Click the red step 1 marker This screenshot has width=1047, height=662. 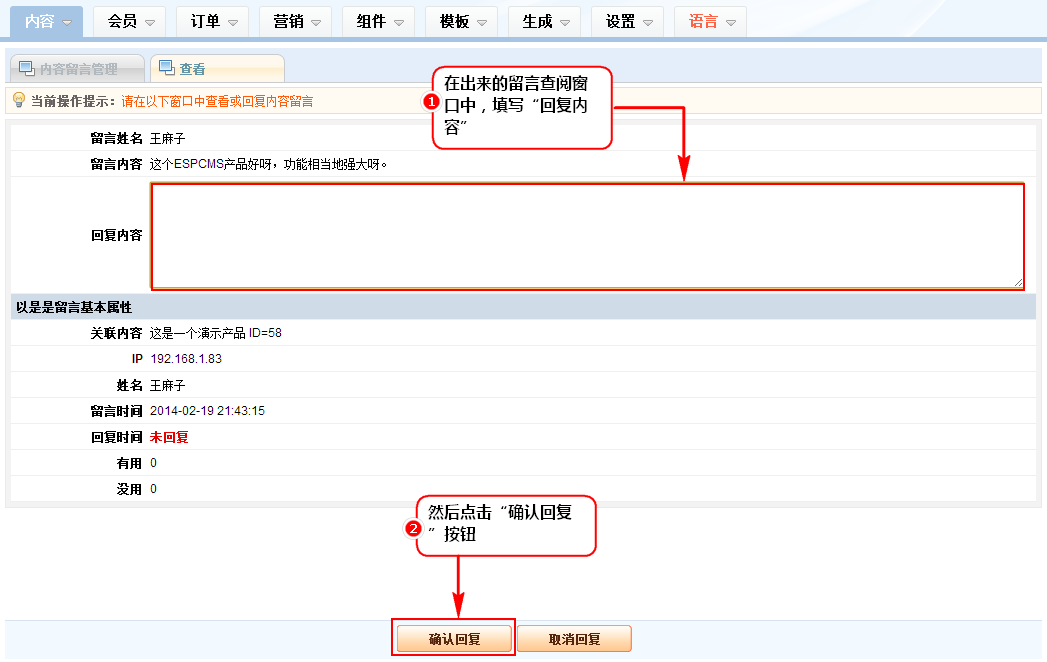pos(431,101)
